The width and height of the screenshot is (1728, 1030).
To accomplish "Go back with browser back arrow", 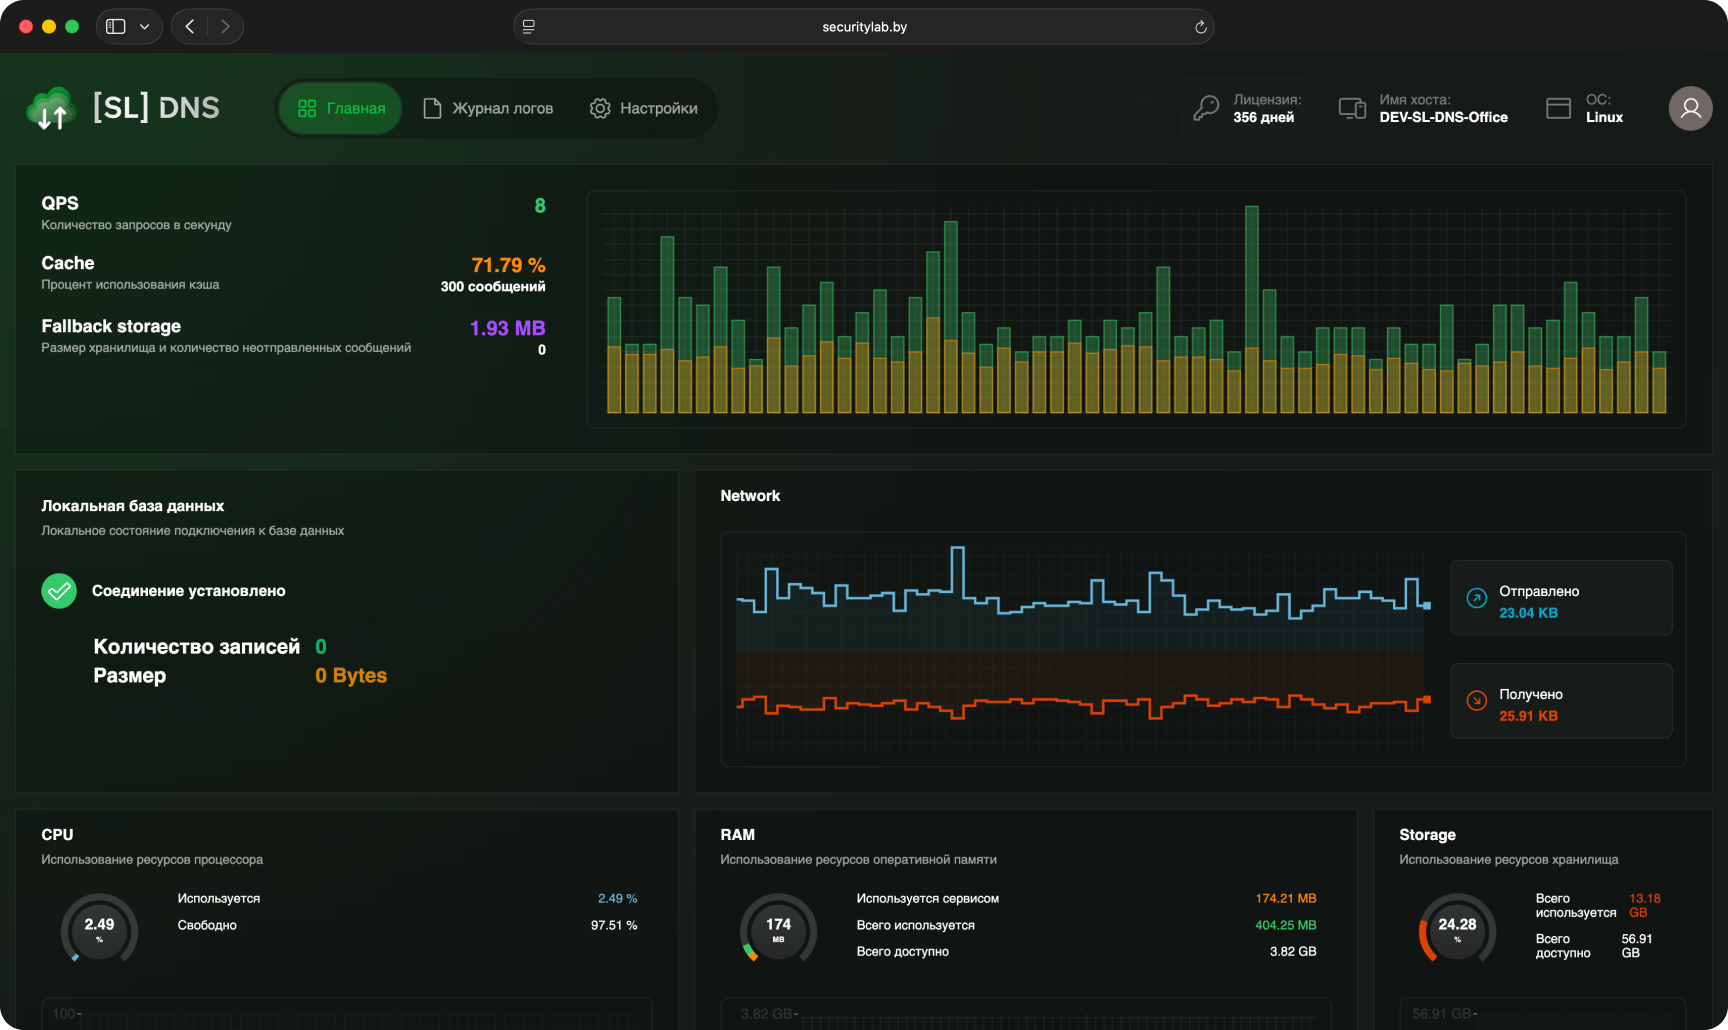I will point(190,26).
